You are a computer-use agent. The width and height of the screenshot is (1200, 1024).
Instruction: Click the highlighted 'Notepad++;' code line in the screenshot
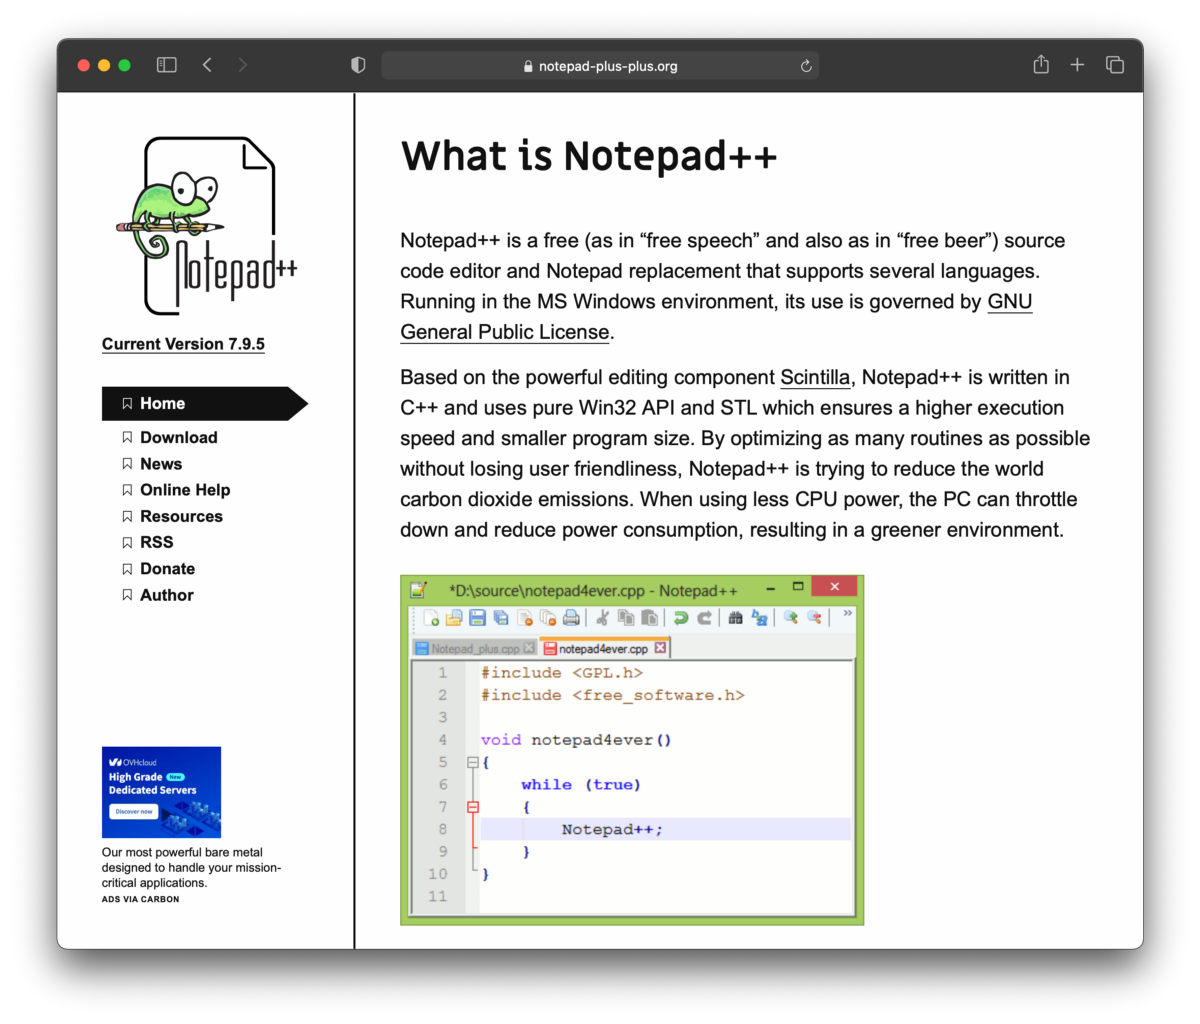tap(665, 829)
